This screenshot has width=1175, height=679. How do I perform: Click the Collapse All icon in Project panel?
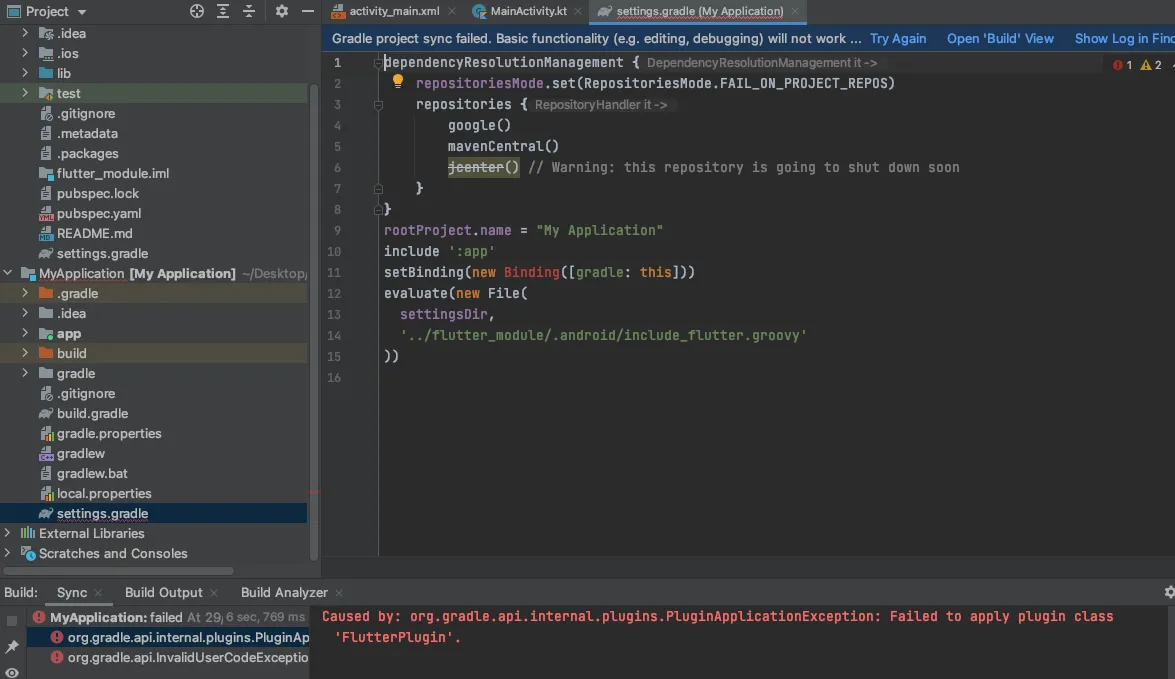249,11
